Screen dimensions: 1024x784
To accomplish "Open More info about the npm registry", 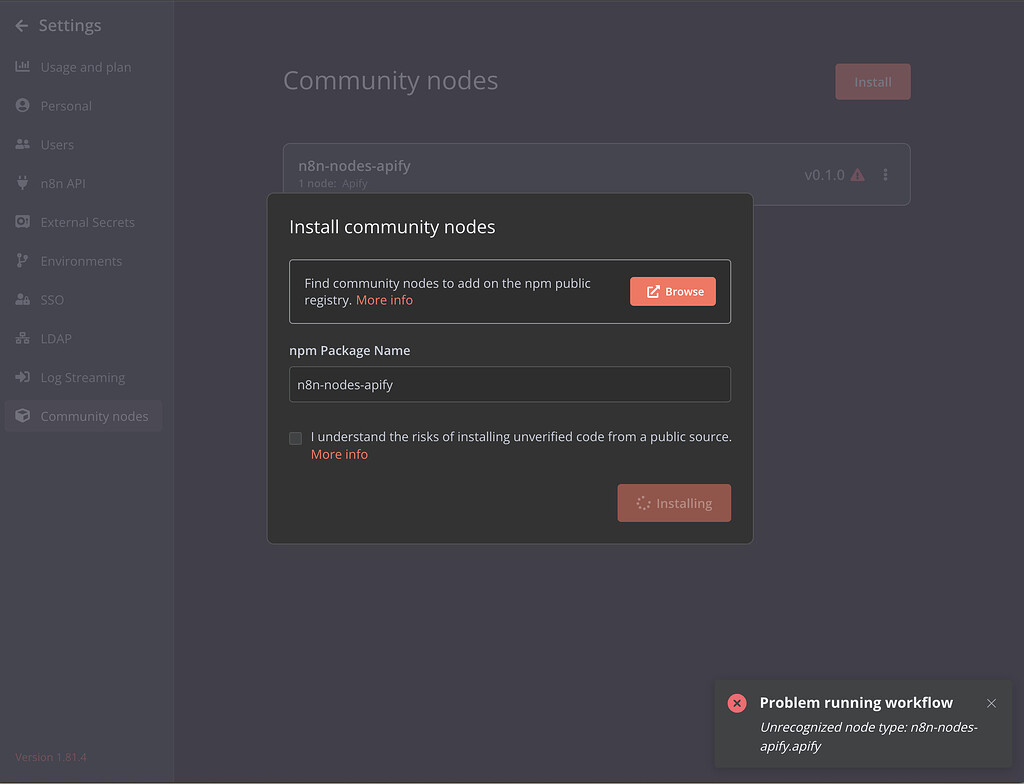I will click(384, 299).
